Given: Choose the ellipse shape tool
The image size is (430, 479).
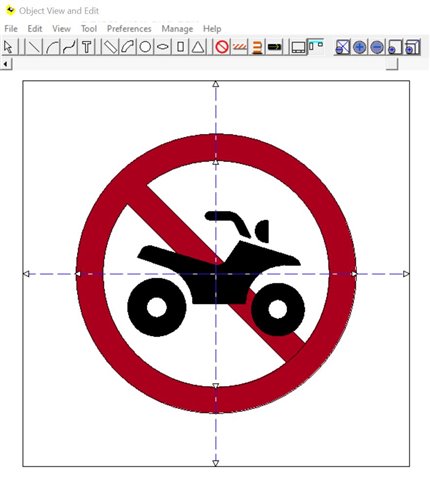Looking at the screenshot, I should click(x=163, y=47).
